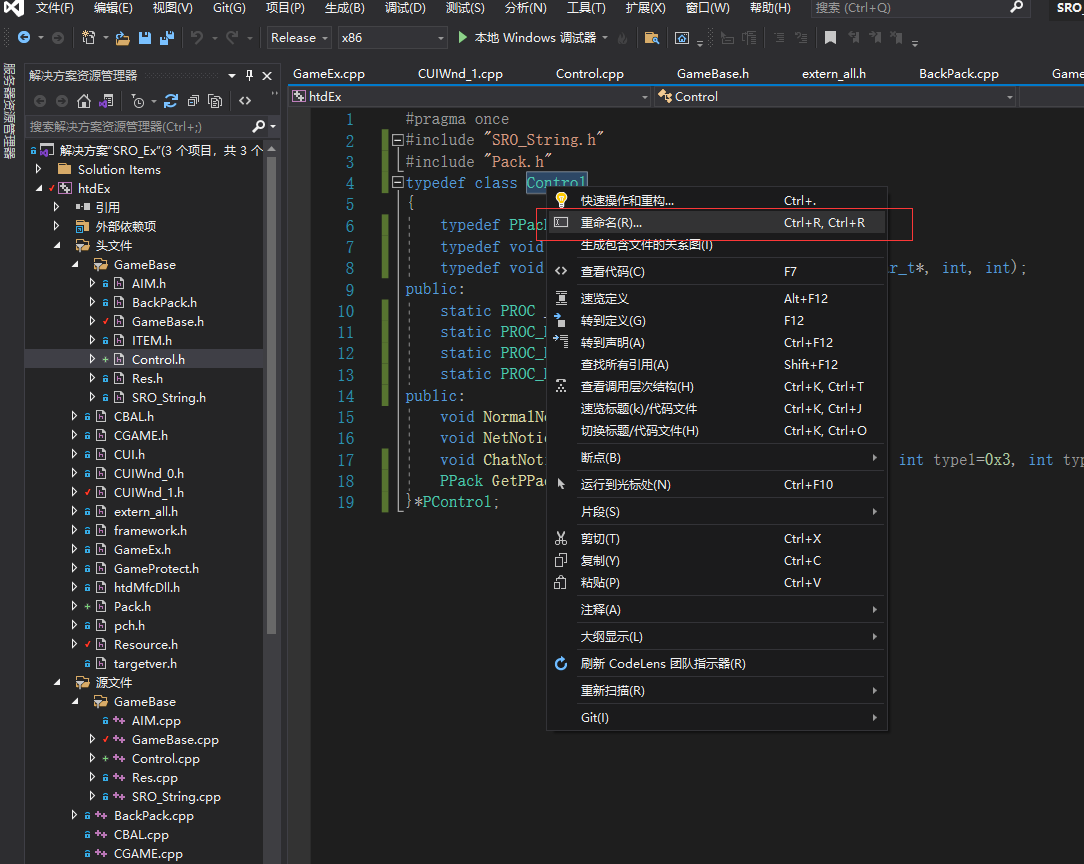Click the Save All toolbar icon

coord(167,38)
